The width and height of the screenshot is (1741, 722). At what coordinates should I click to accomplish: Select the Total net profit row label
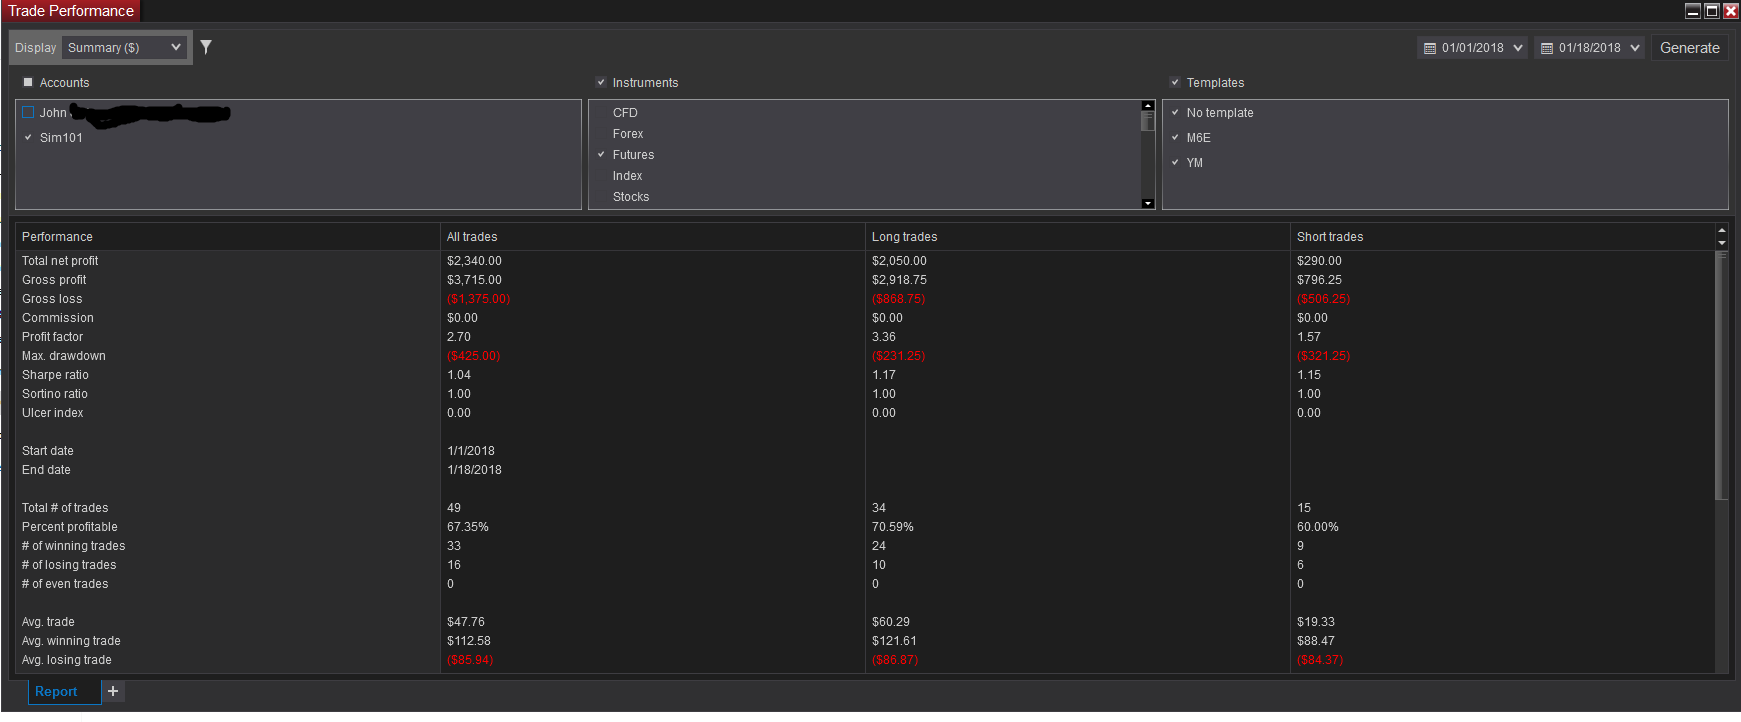pyautogui.click(x=60, y=261)
